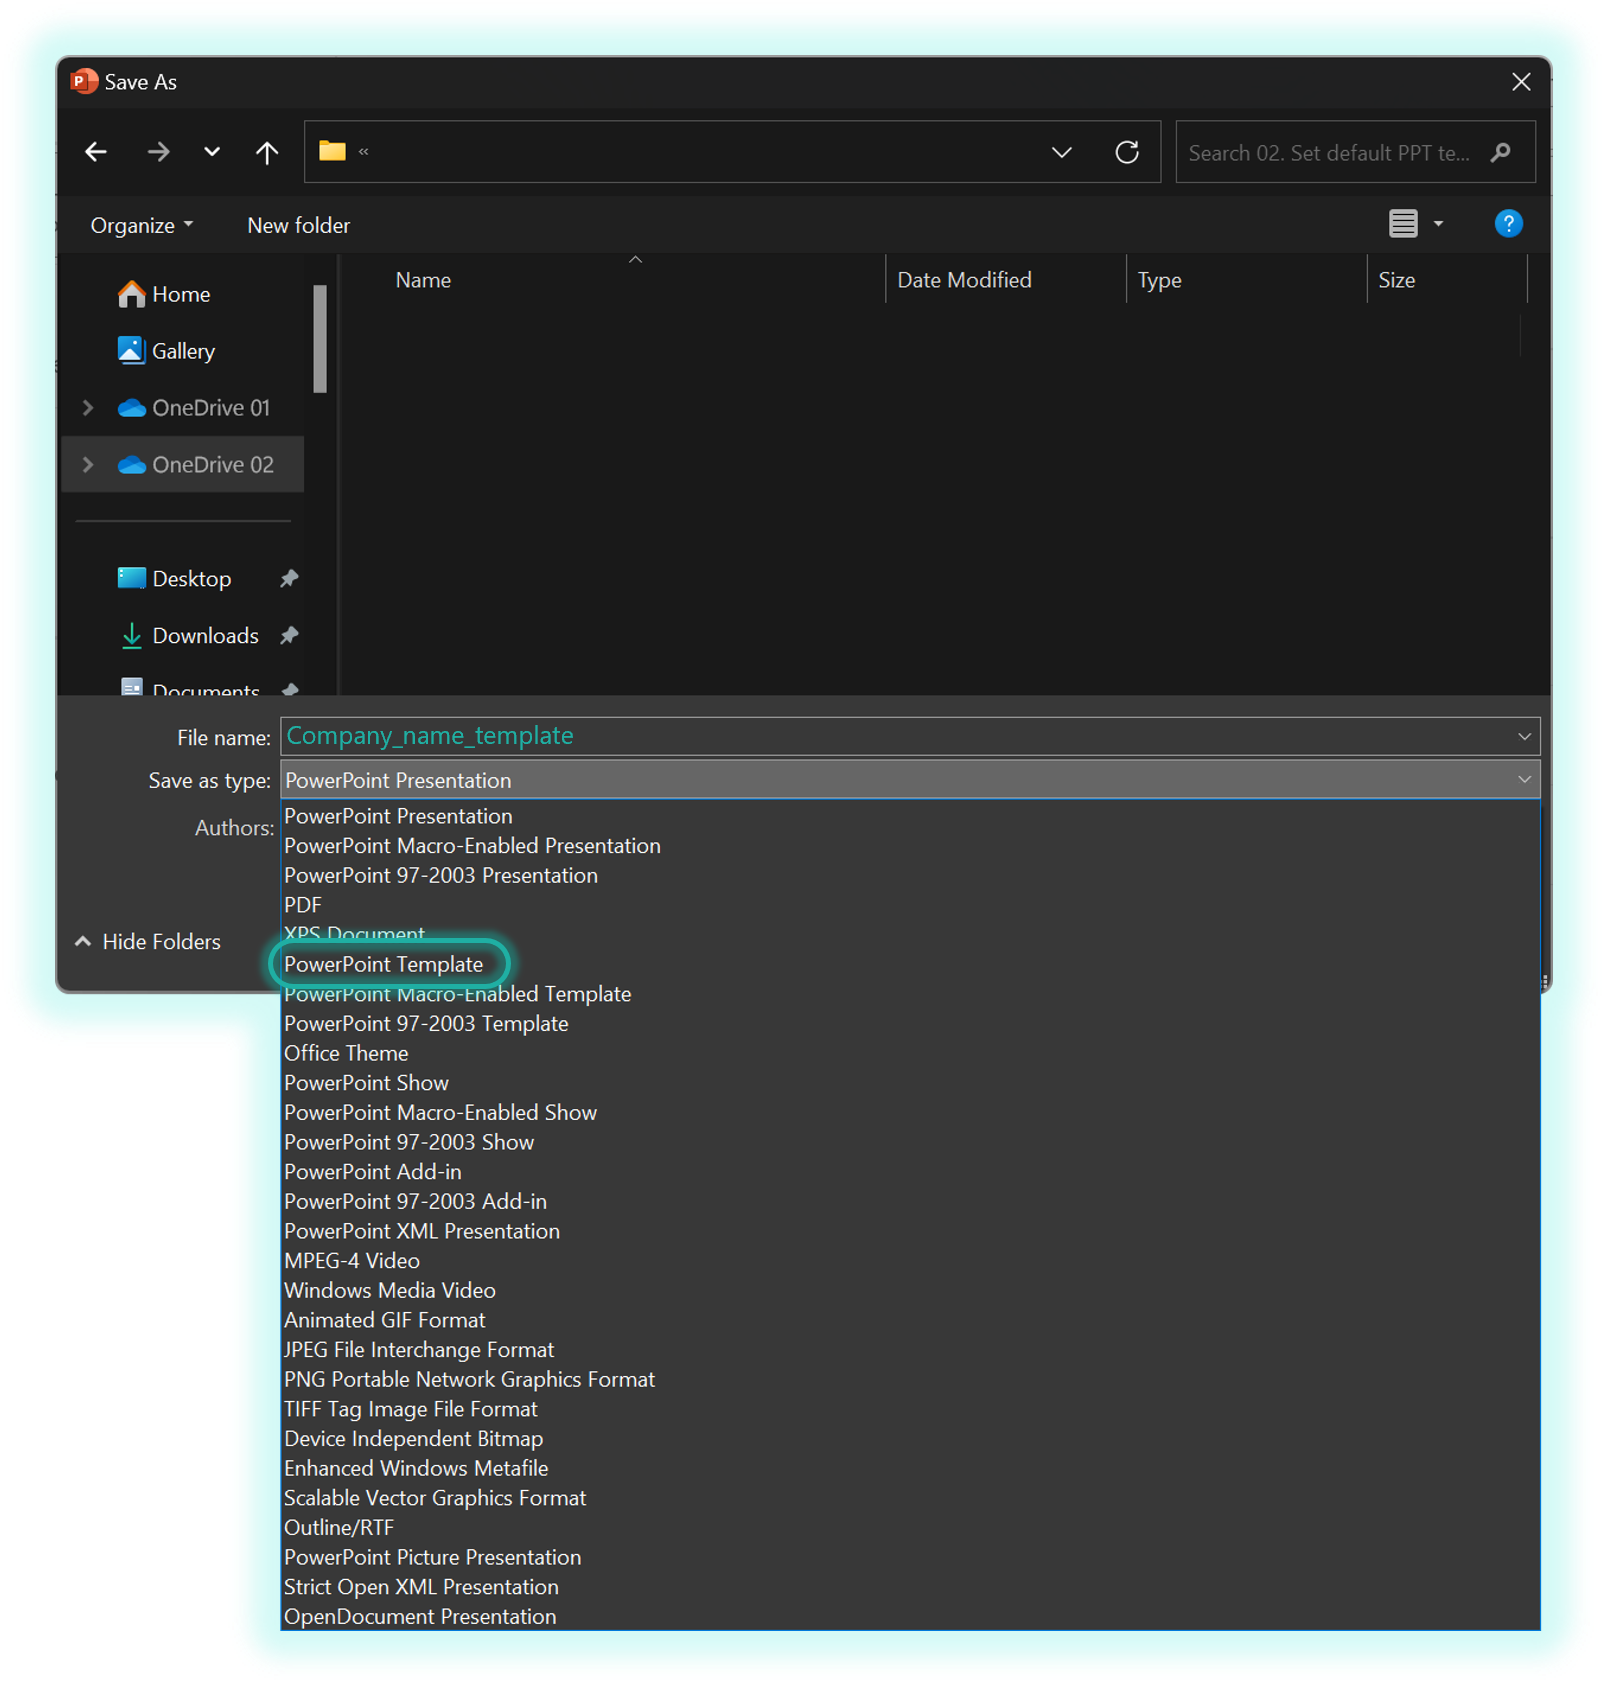Open the blue Help icon
Screen dimensions: 1608x1686
click(x=1508, y=224)
